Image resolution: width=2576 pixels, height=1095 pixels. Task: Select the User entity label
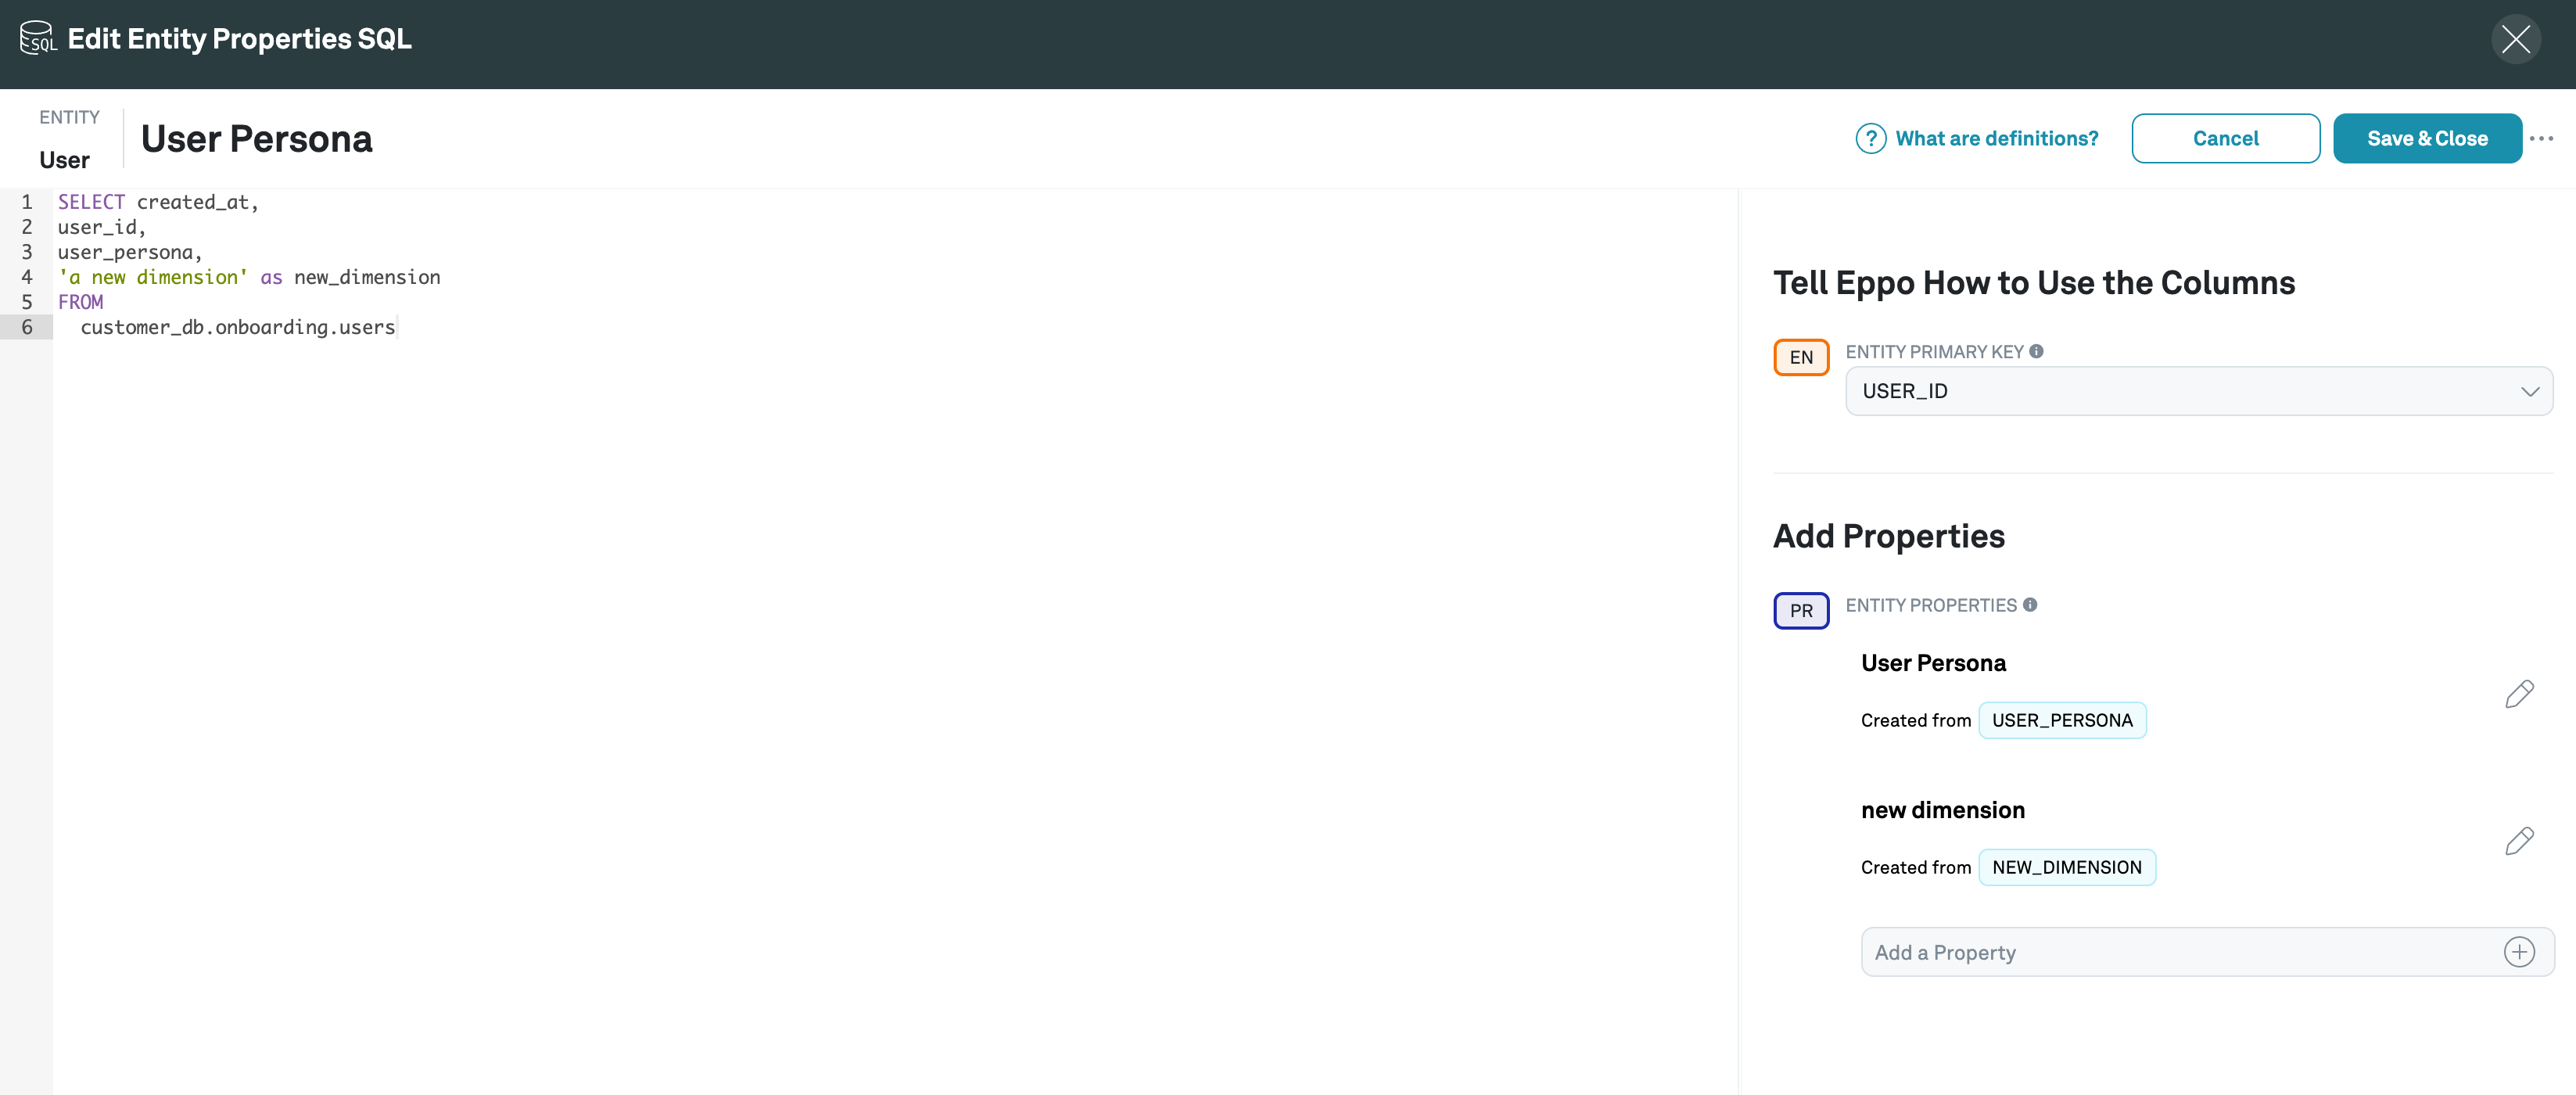pos(63,159)
